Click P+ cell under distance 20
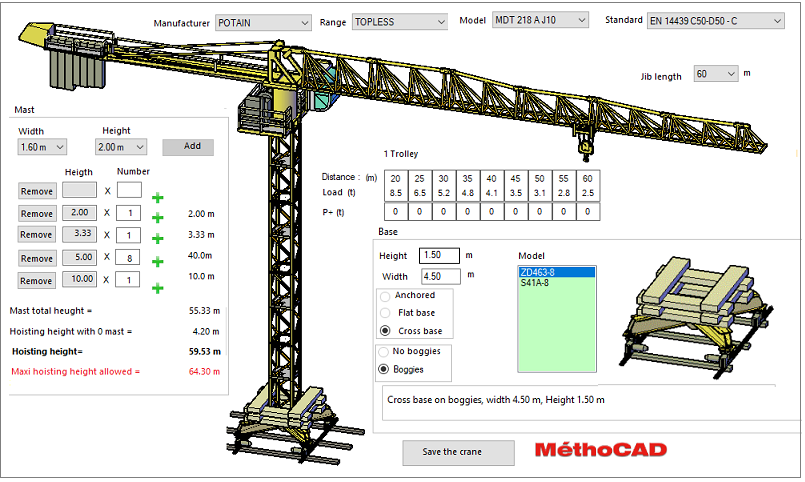Viewport: 805px width, 482px height. point(395,211)
